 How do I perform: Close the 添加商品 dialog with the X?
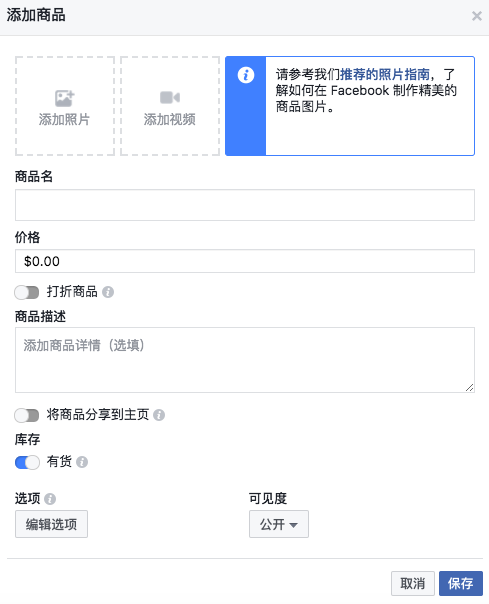(x=477, y=16)
